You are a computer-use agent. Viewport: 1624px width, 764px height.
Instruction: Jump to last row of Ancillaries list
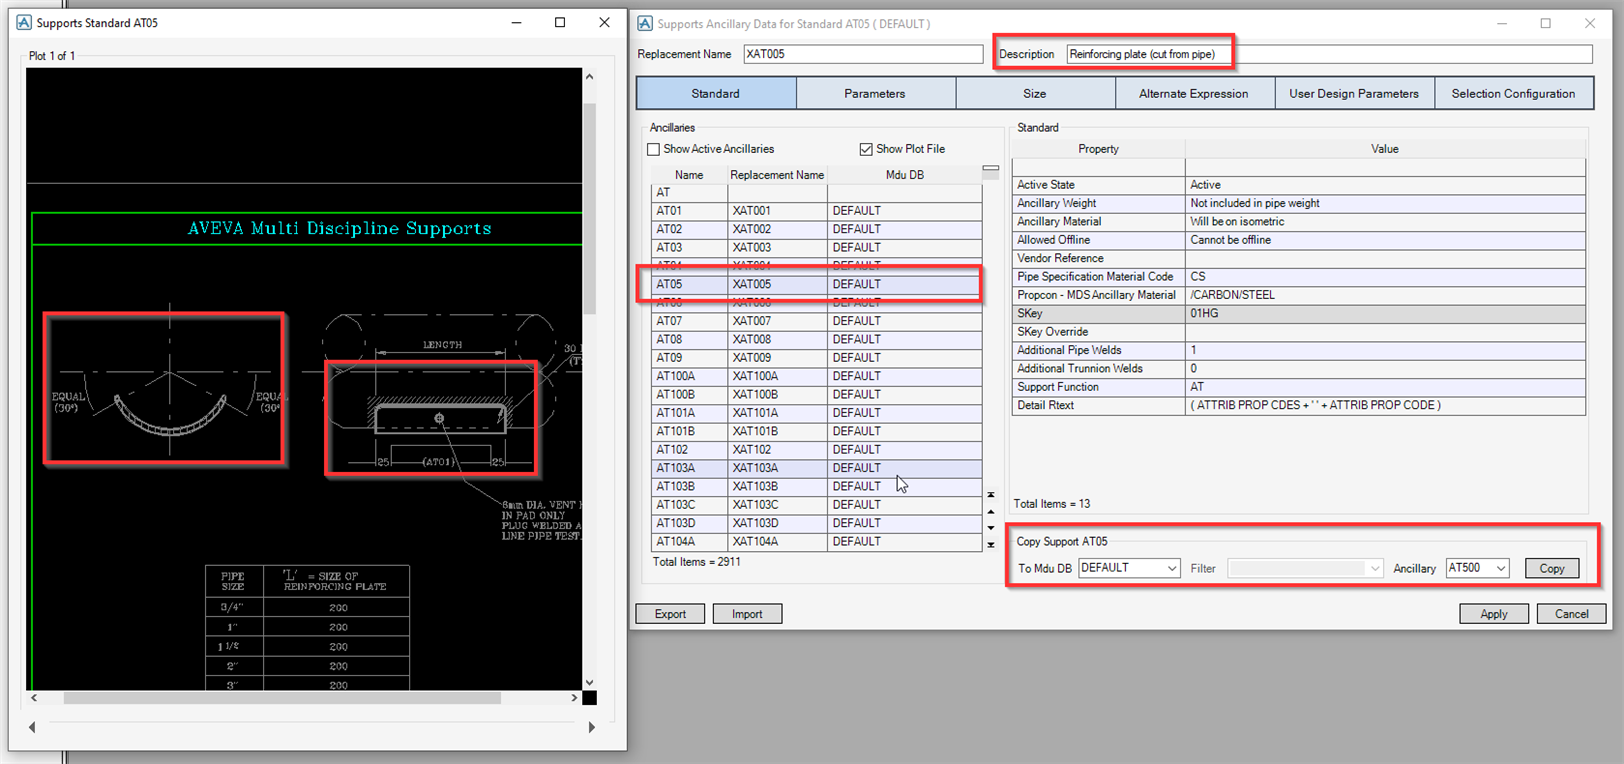[991, 545]
